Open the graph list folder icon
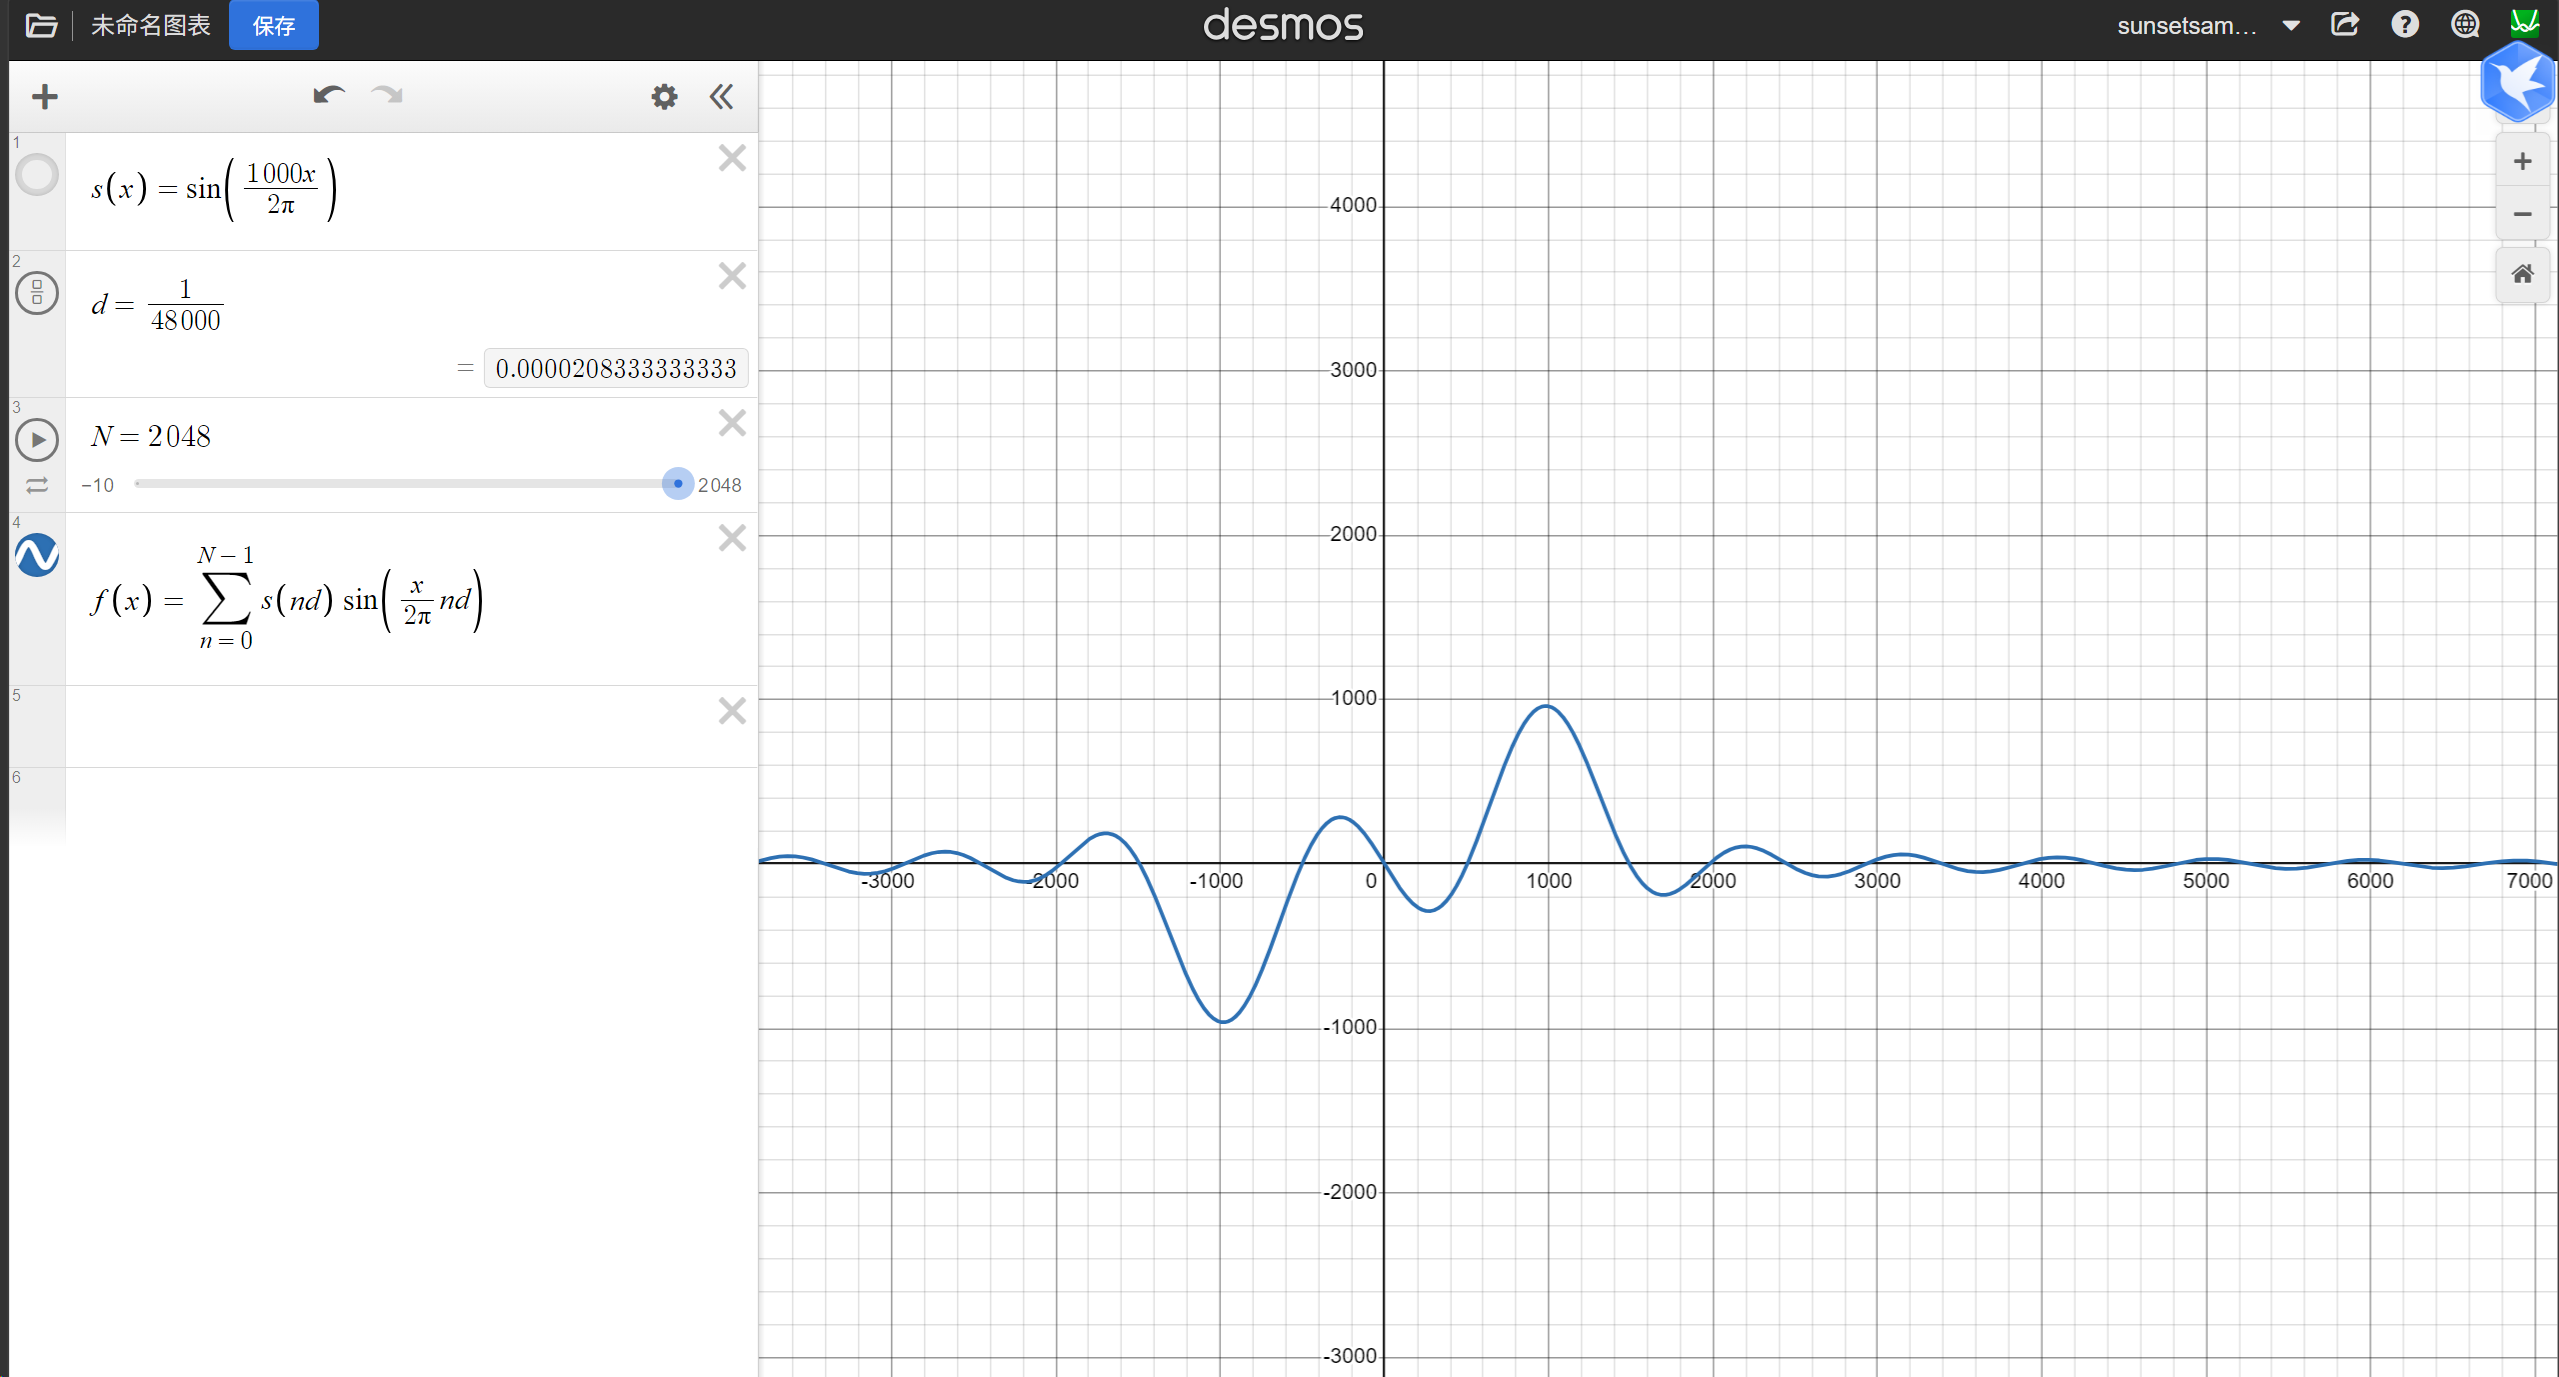Image resolution: width=2559 pixels, height=1377 pixels. pos(41,25)
